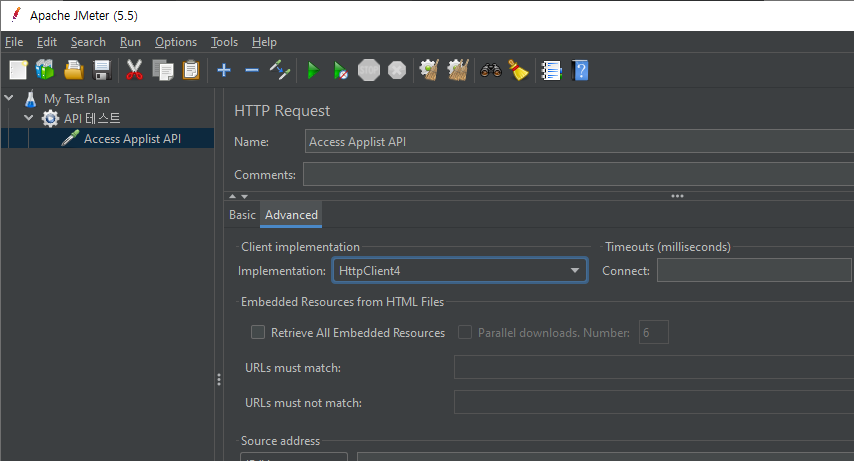Click the Thread Group gear icon
Viewport: 854px width, 461px height.
[x=50, y=118]
